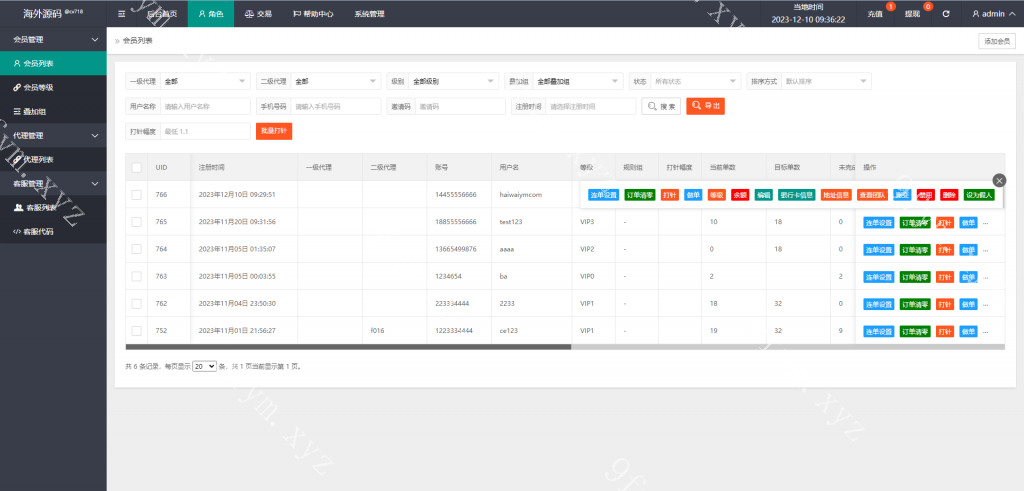Check the row checkbox for UID 752
The image size is (1024, 491).
(x=136, y=331)
